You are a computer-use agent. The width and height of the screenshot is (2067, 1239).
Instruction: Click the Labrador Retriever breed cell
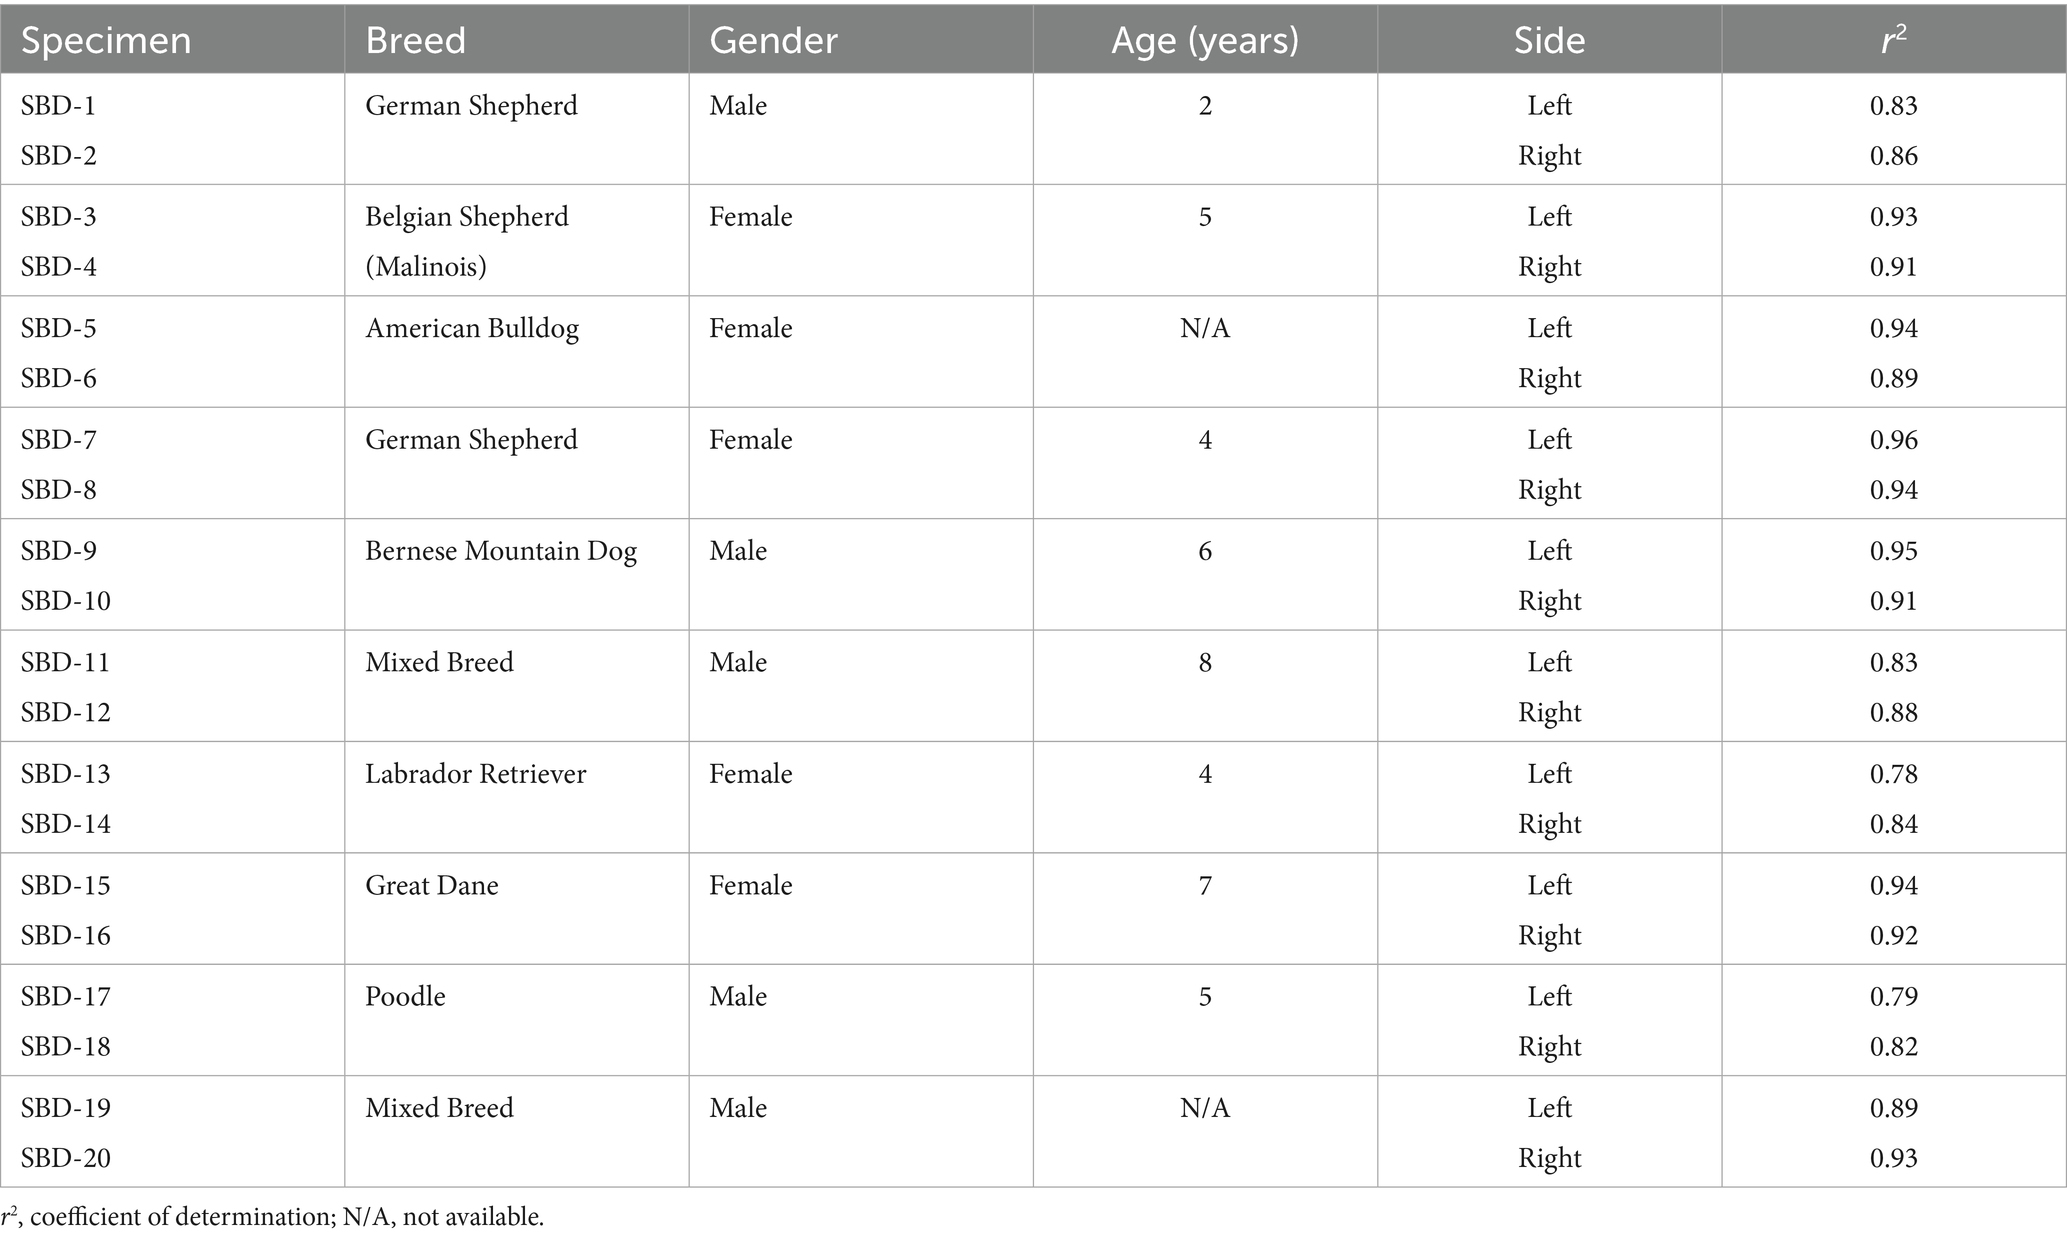tap(476, 774)
